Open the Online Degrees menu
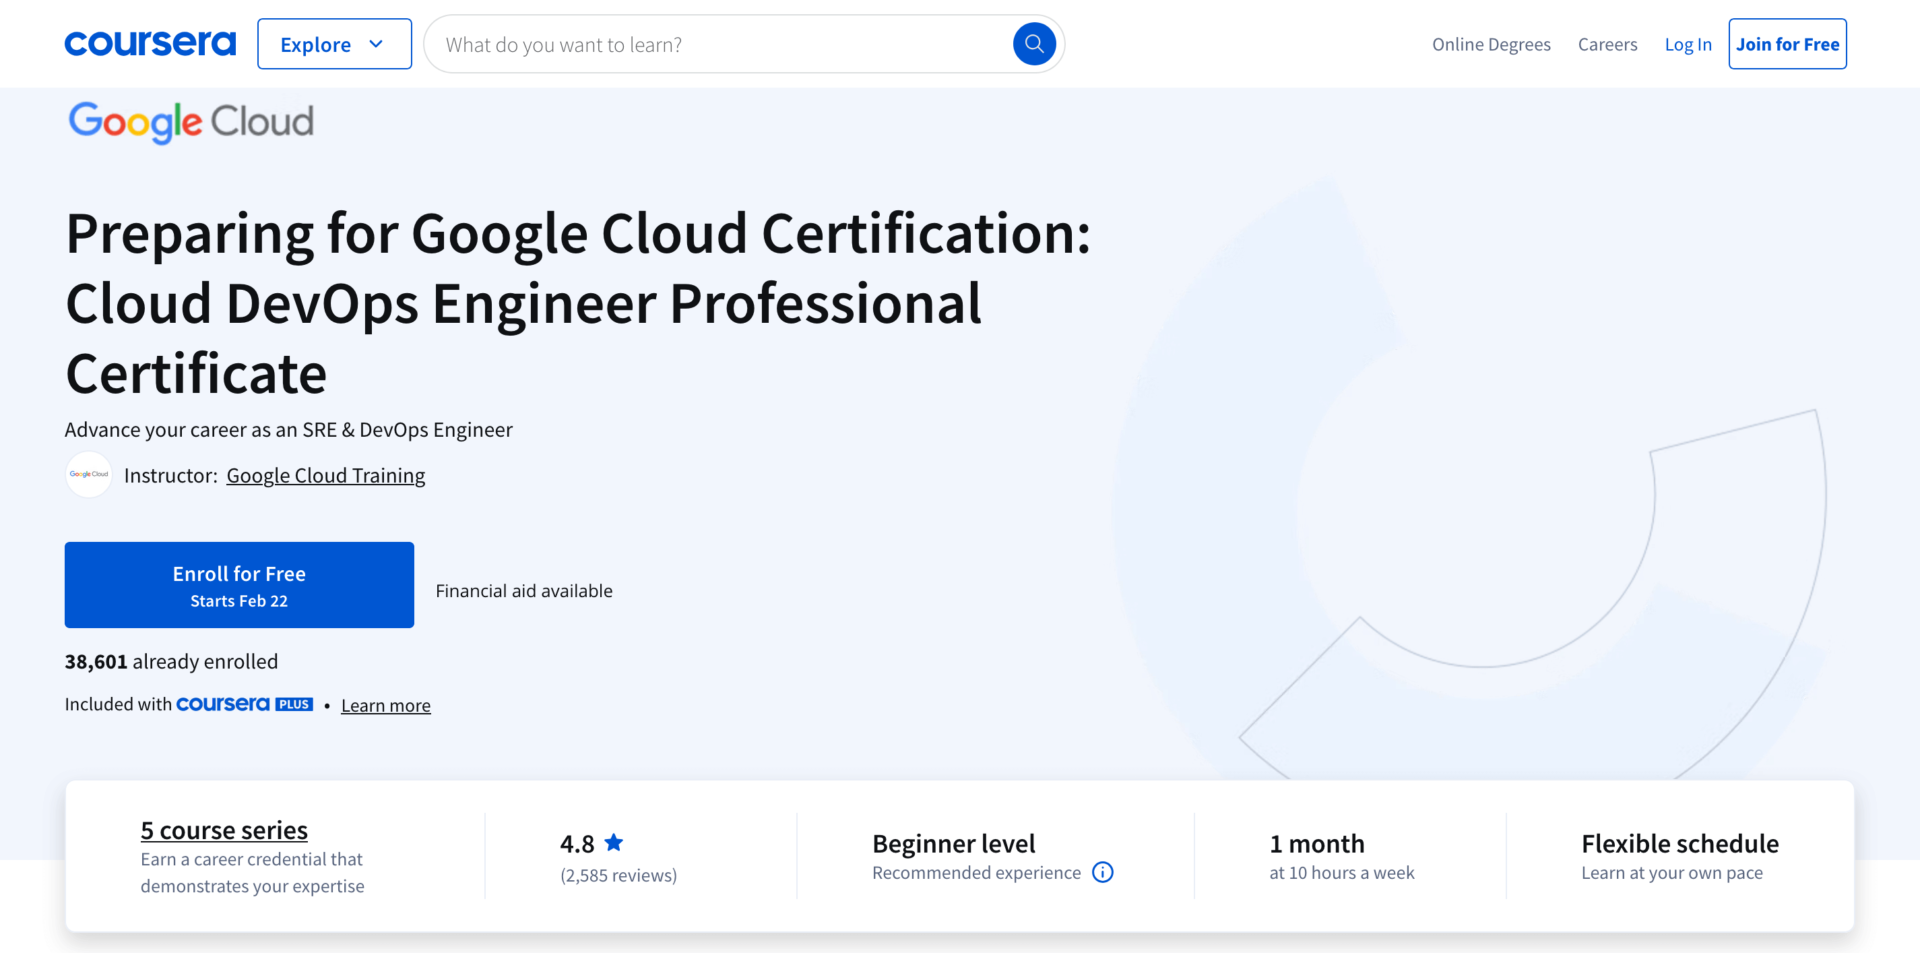 coord(1491,44)
